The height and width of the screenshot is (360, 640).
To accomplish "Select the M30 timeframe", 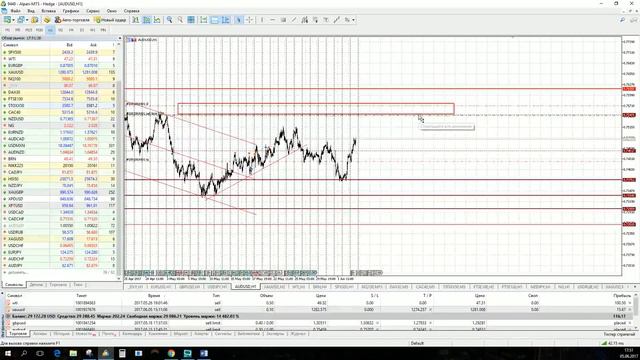I will tap(39, 30).
